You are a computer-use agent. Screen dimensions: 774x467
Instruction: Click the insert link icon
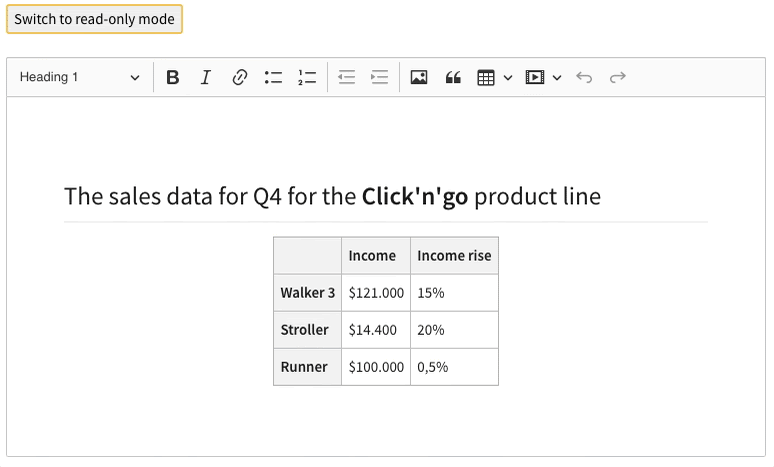(x=240, y=77)
